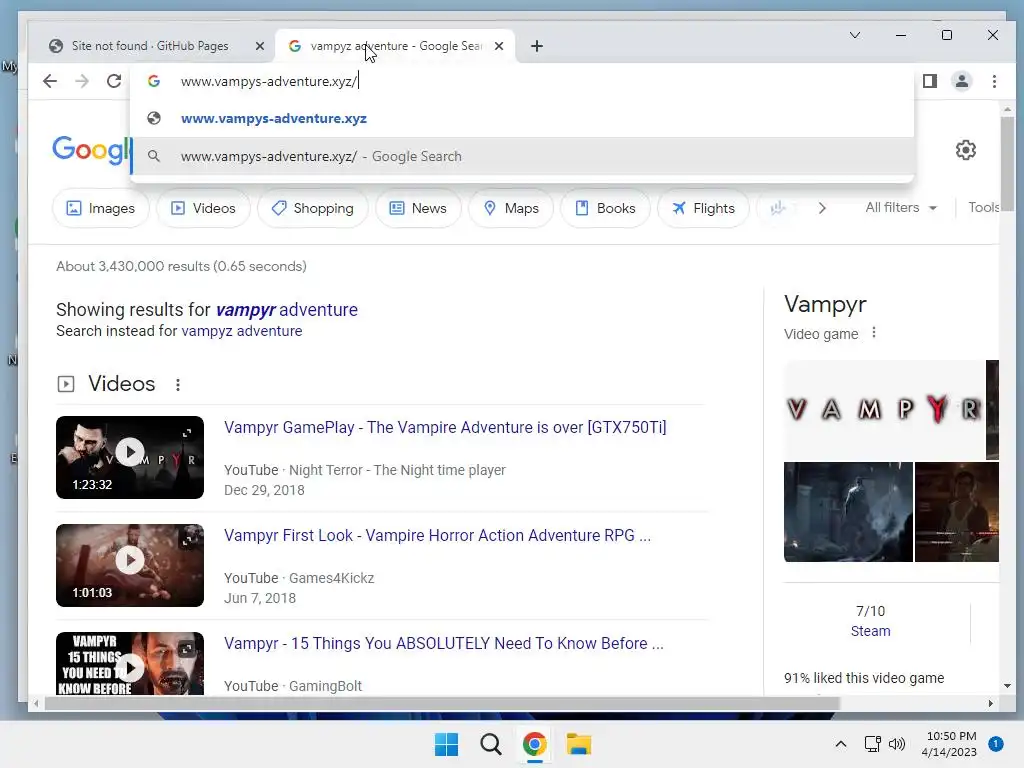This screenshot has height=768, width=1024.
Task: Click the 91% liked this video game text
Action: (863, 678)
